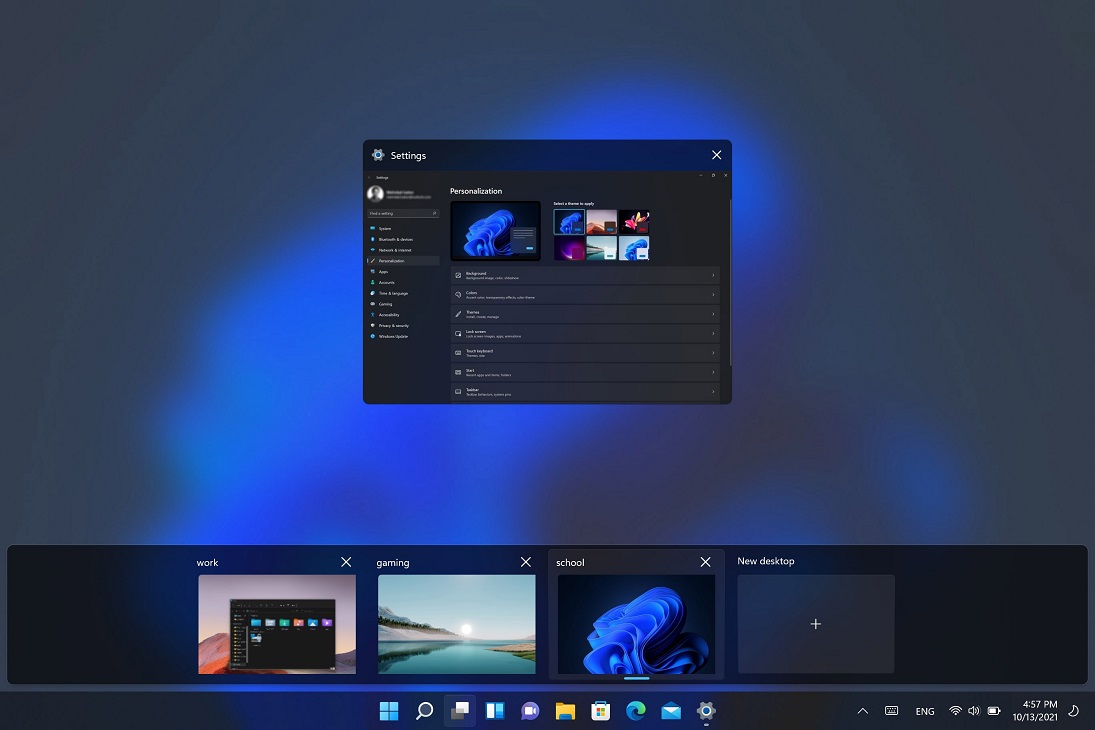Image resolution: width=1095 pixels, height=730 pixels.
Task: Launch the Teams Chat icon
Action: pos(530,711)
